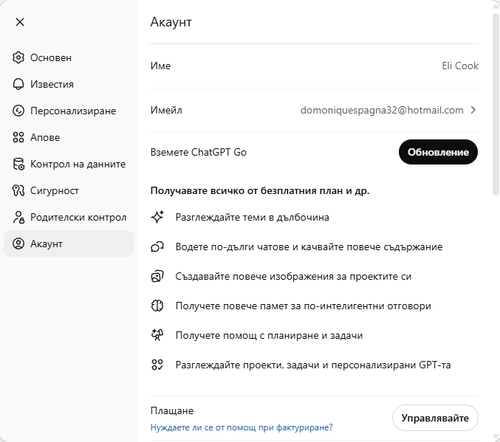Click the vertical scrollbar thumb
This screenshot has width=500, height=442.
tap(496, 103)
